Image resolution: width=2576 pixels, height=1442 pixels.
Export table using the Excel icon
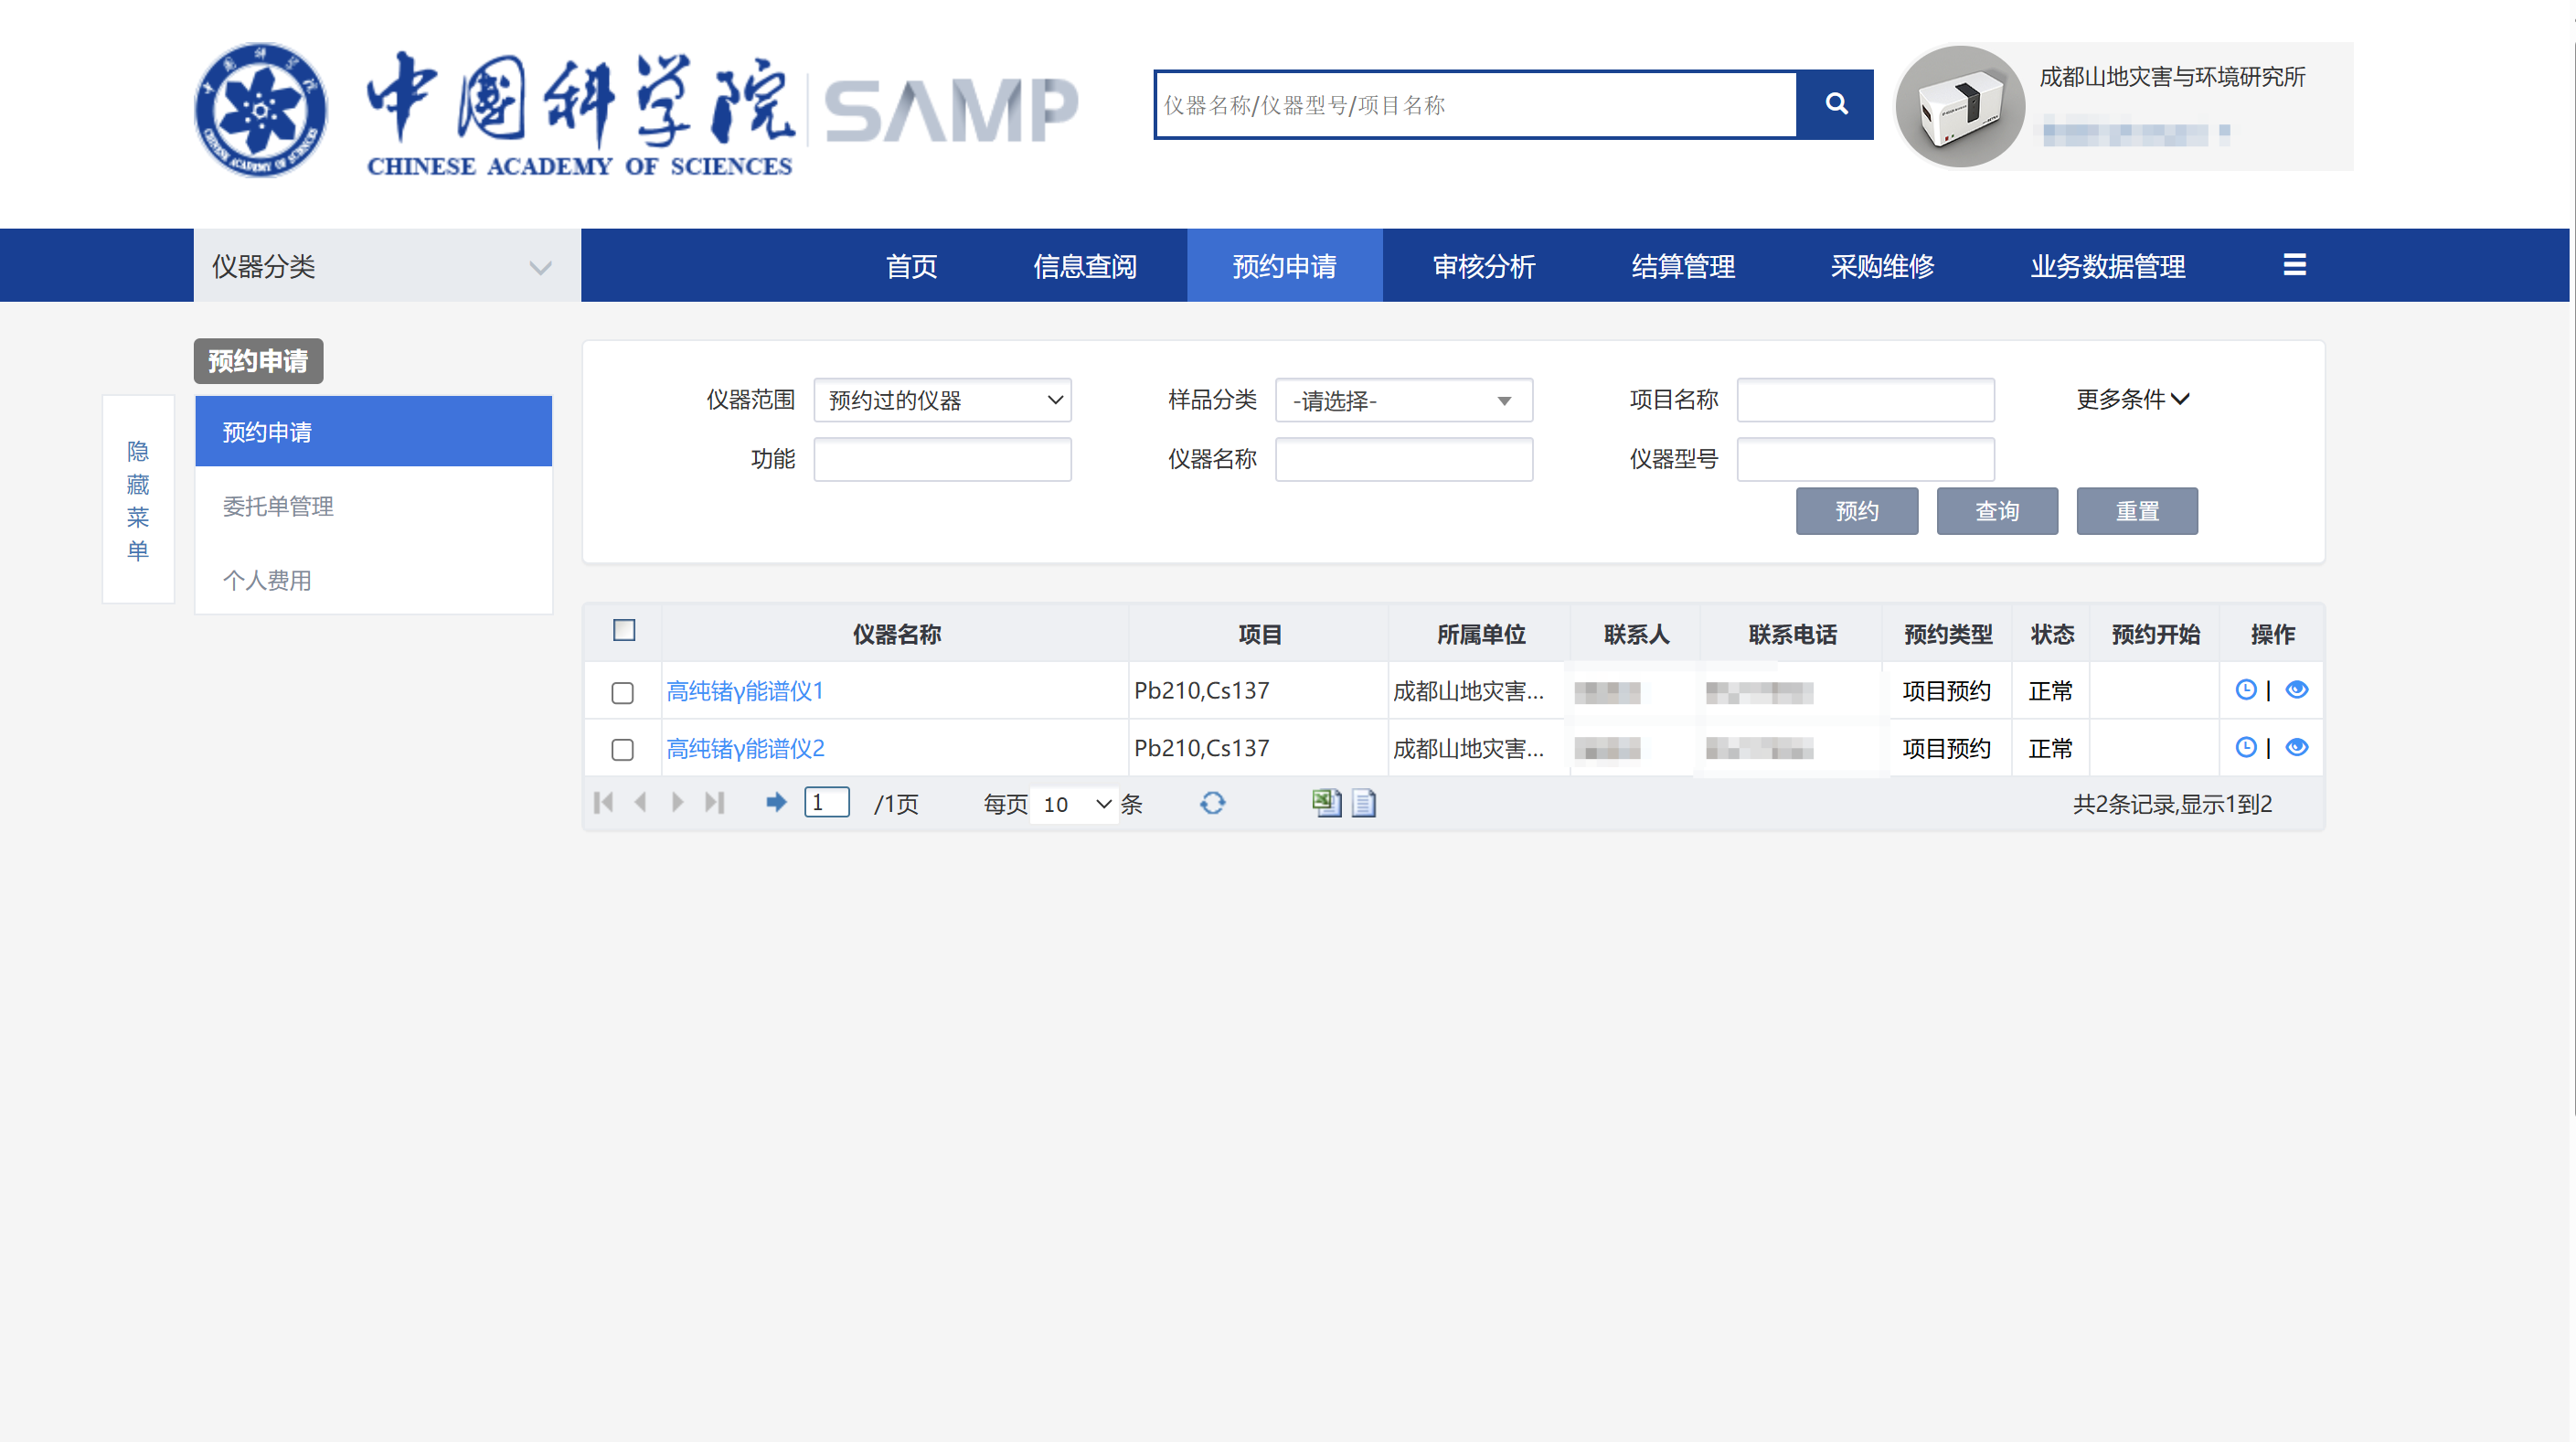pos(1326,803)
